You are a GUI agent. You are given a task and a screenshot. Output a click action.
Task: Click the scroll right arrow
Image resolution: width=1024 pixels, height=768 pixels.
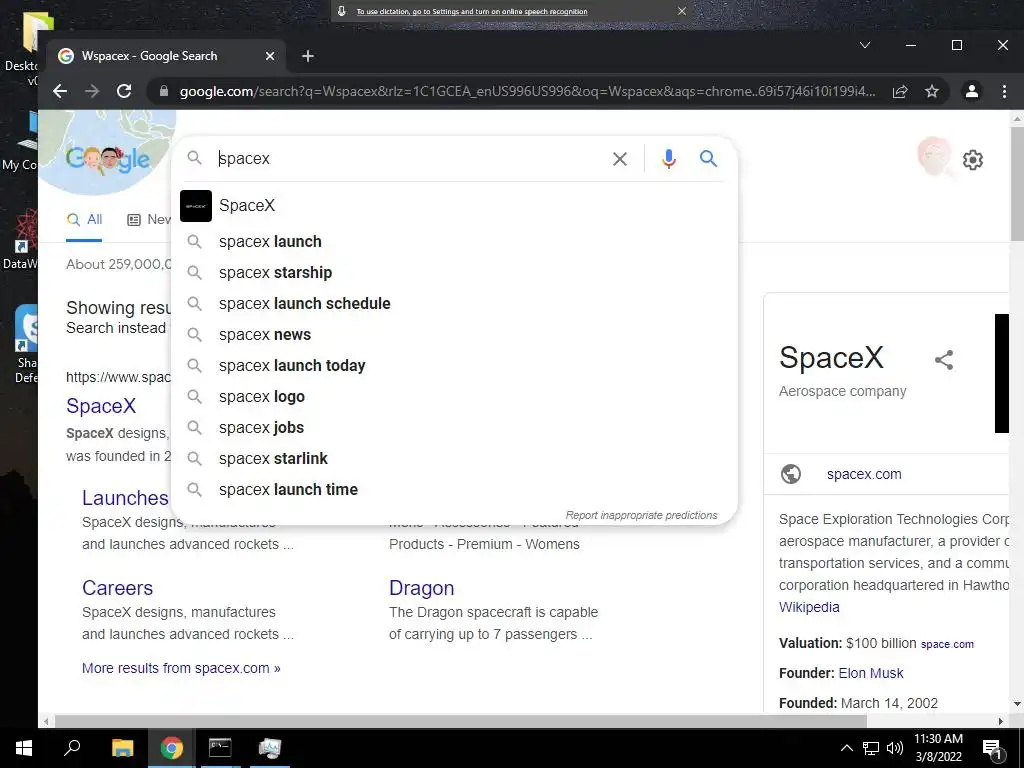click(x=1000, y=721)
